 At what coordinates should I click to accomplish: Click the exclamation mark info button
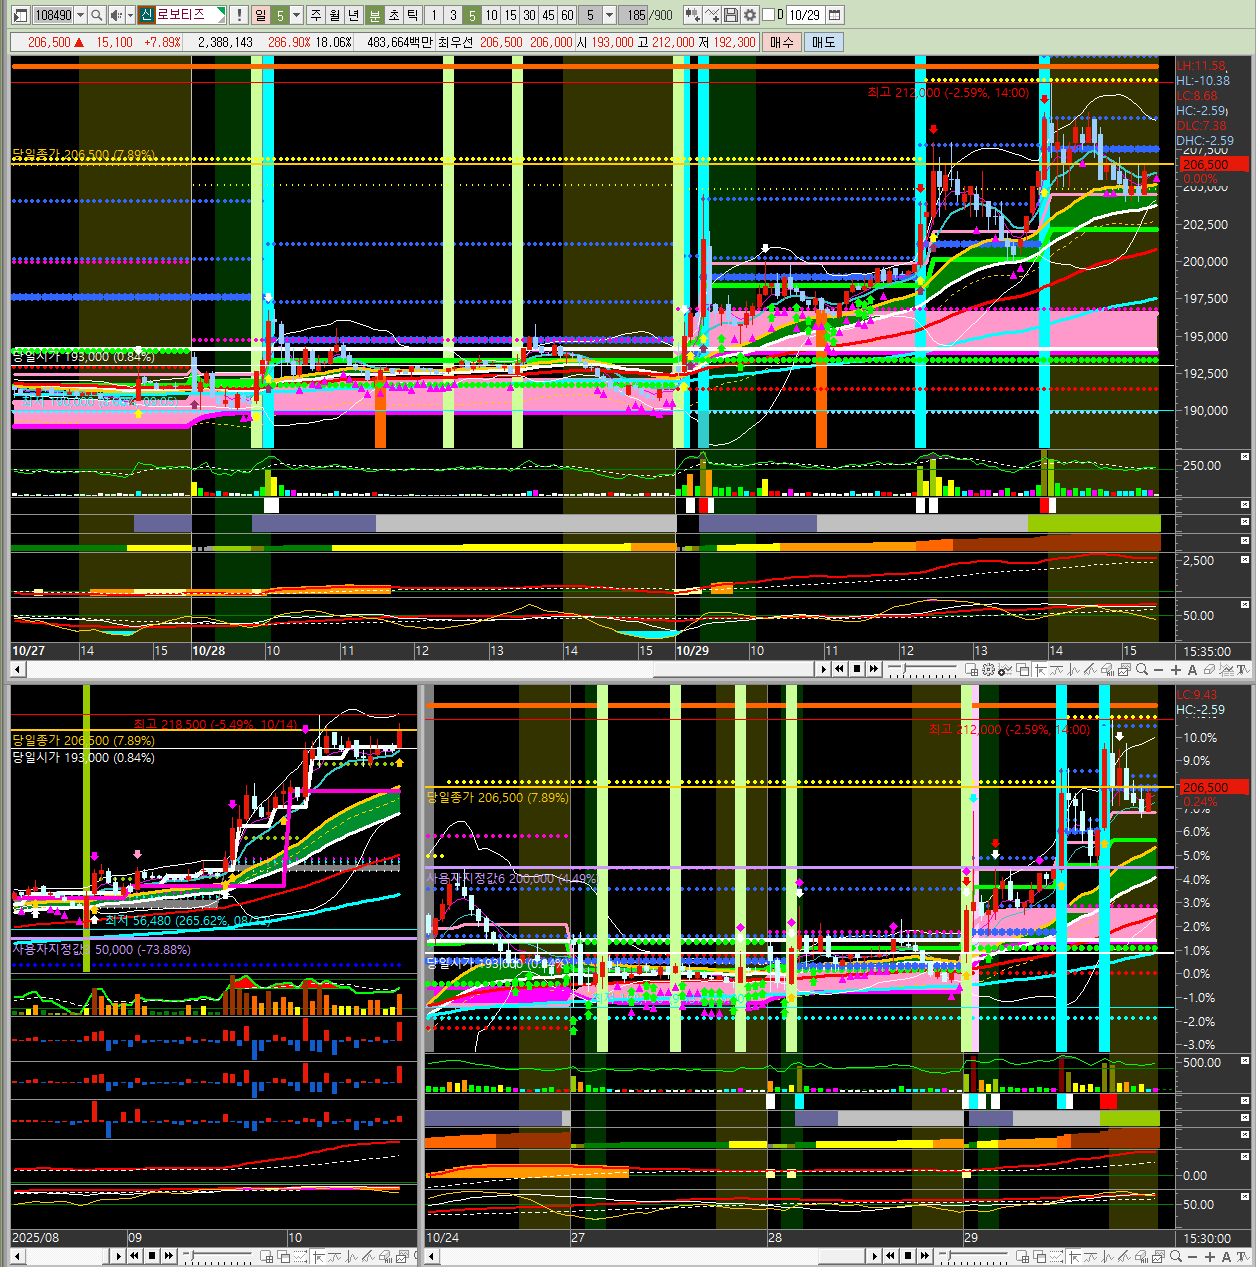pos(239,15)
